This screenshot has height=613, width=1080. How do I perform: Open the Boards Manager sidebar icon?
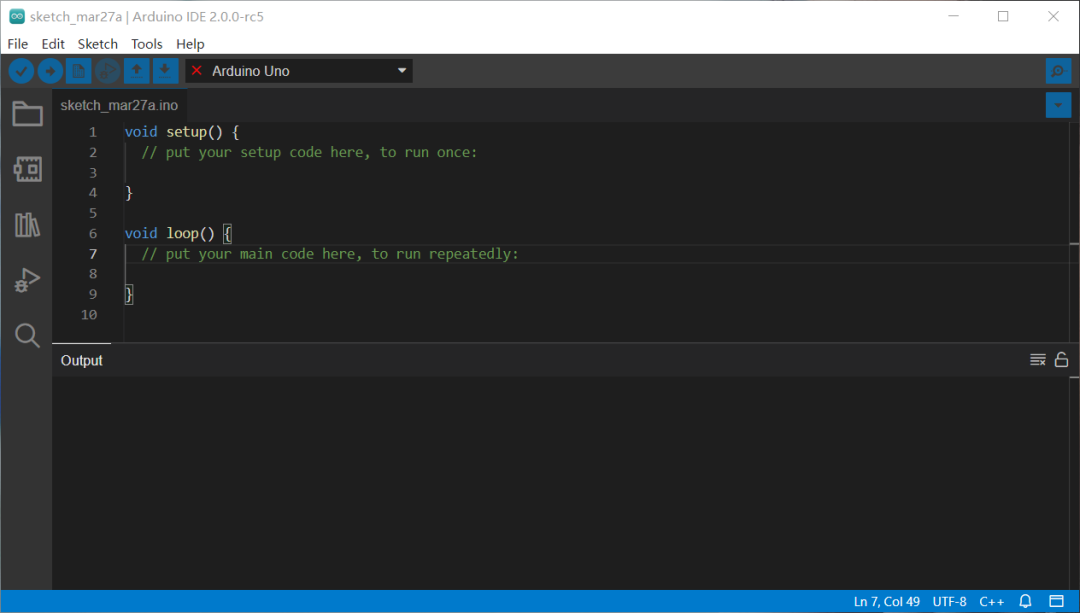[28, 169]
